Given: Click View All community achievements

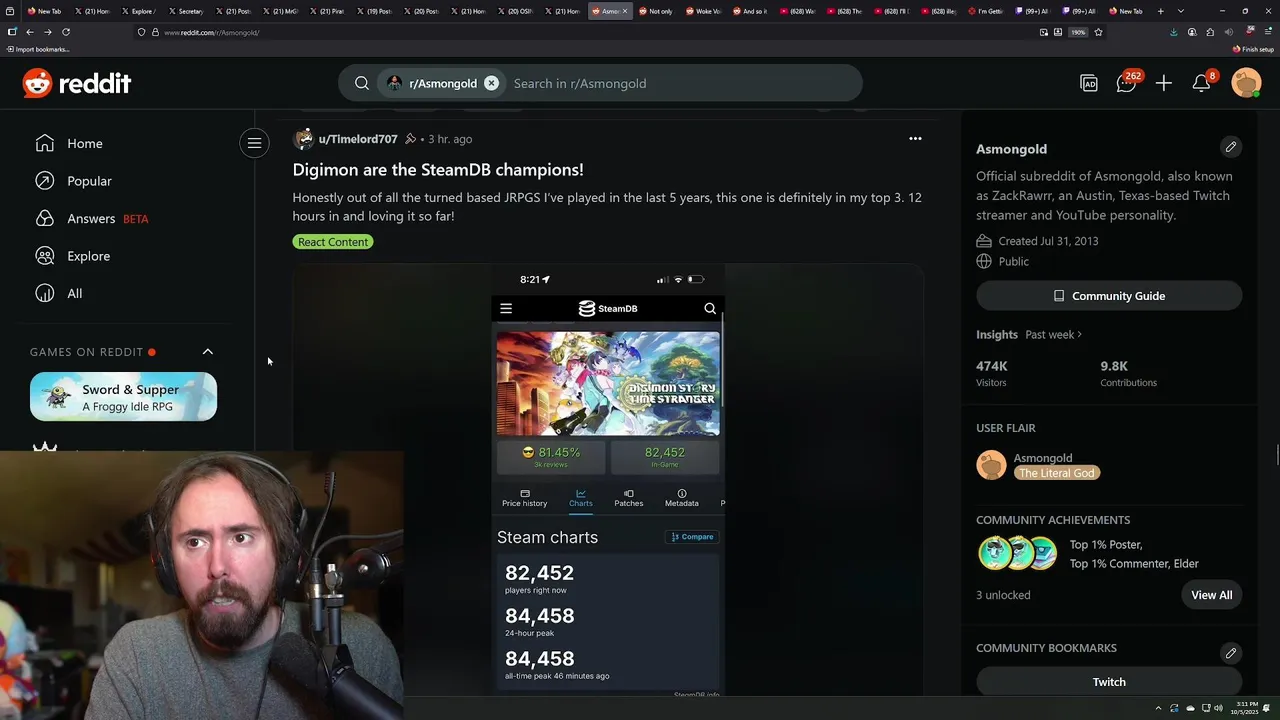Looking at the screenshot, I should (1211, 595).
